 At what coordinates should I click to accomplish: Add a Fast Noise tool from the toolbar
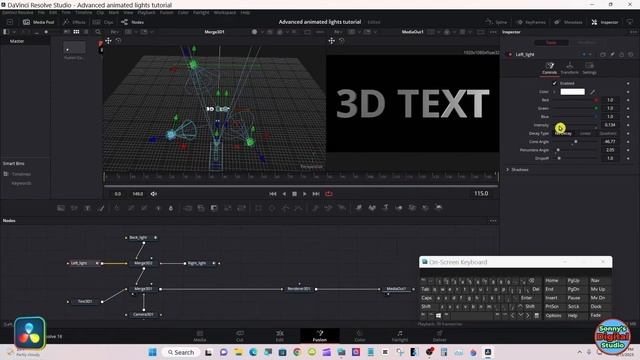(74, 208)
